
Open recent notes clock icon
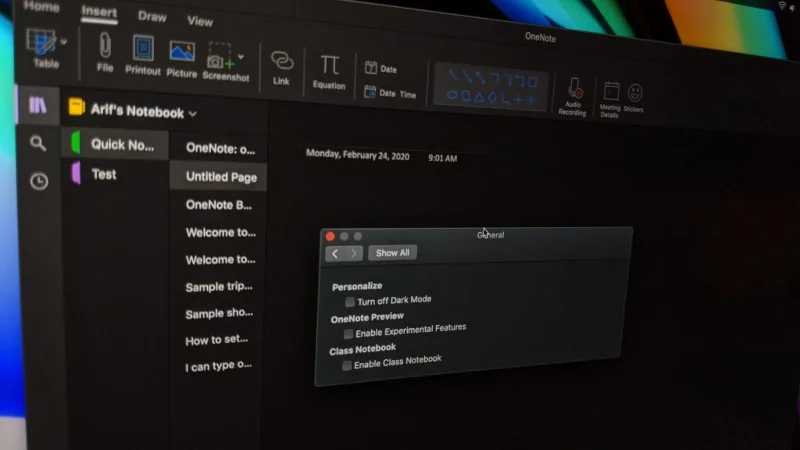tap(38, 181)
